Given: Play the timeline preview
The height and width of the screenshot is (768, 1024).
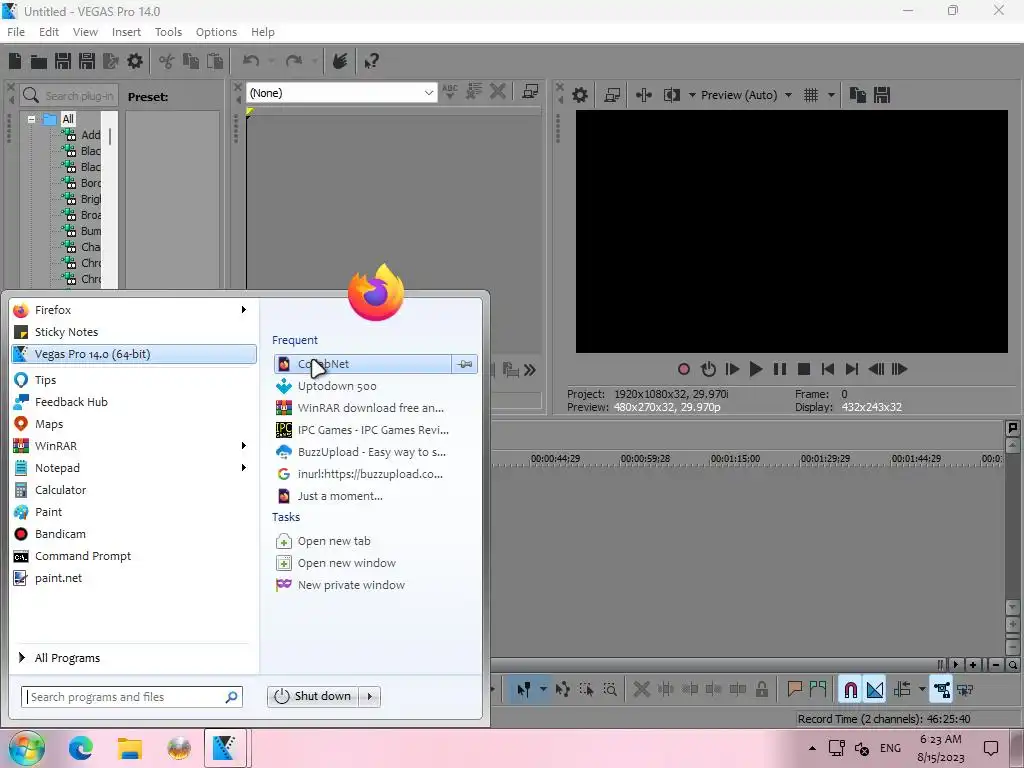Looking at the screenshot, I should click(756, 370).
